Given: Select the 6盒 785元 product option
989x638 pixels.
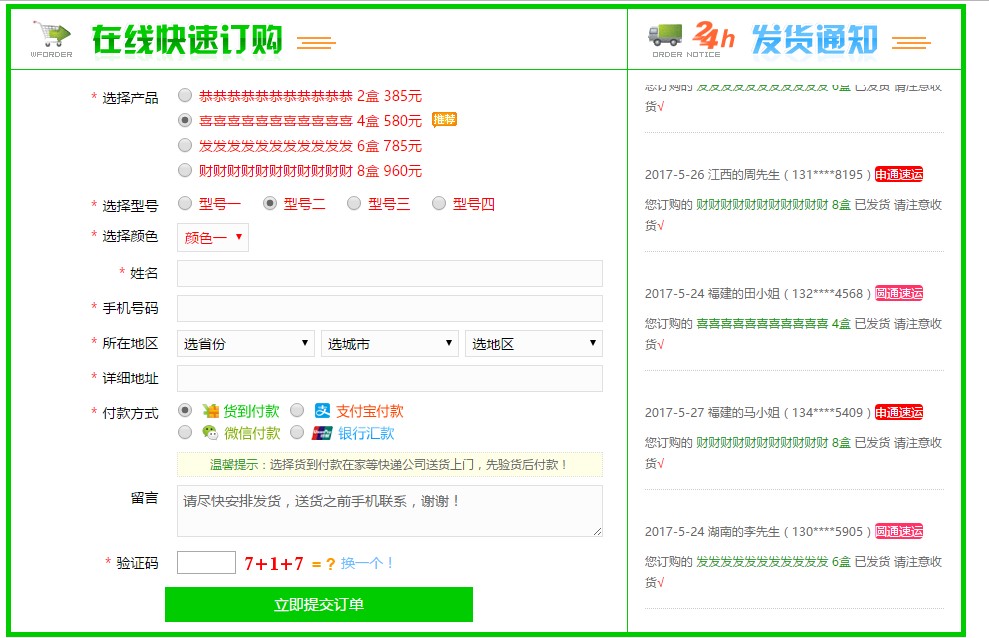Looking at the screenshot, I should click(x=185, y=145).
